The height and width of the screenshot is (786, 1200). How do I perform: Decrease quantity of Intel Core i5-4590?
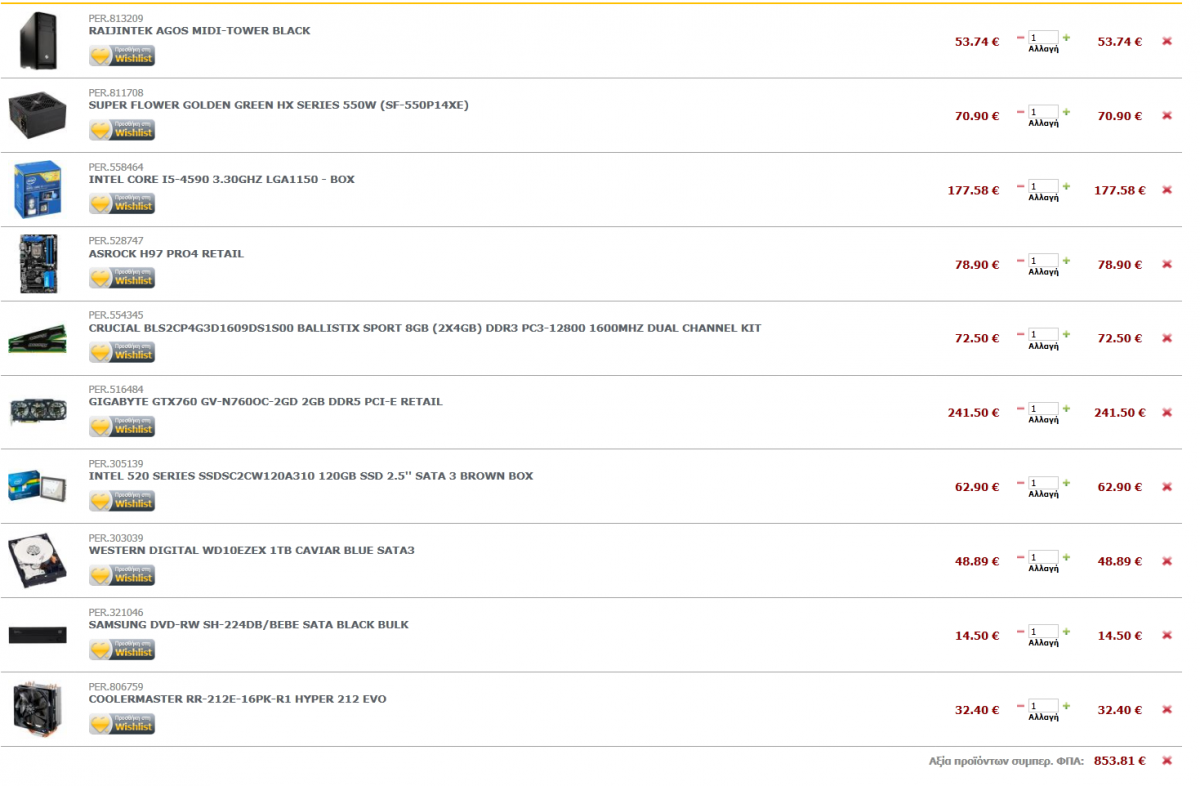pyautogui.click(x=1021, y=186)
